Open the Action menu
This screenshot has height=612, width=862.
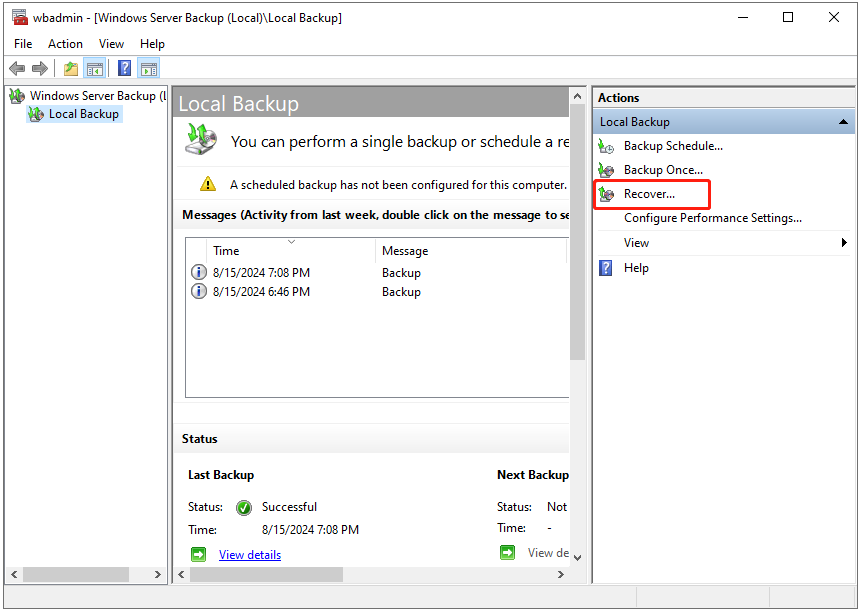[x=65, y=44]
